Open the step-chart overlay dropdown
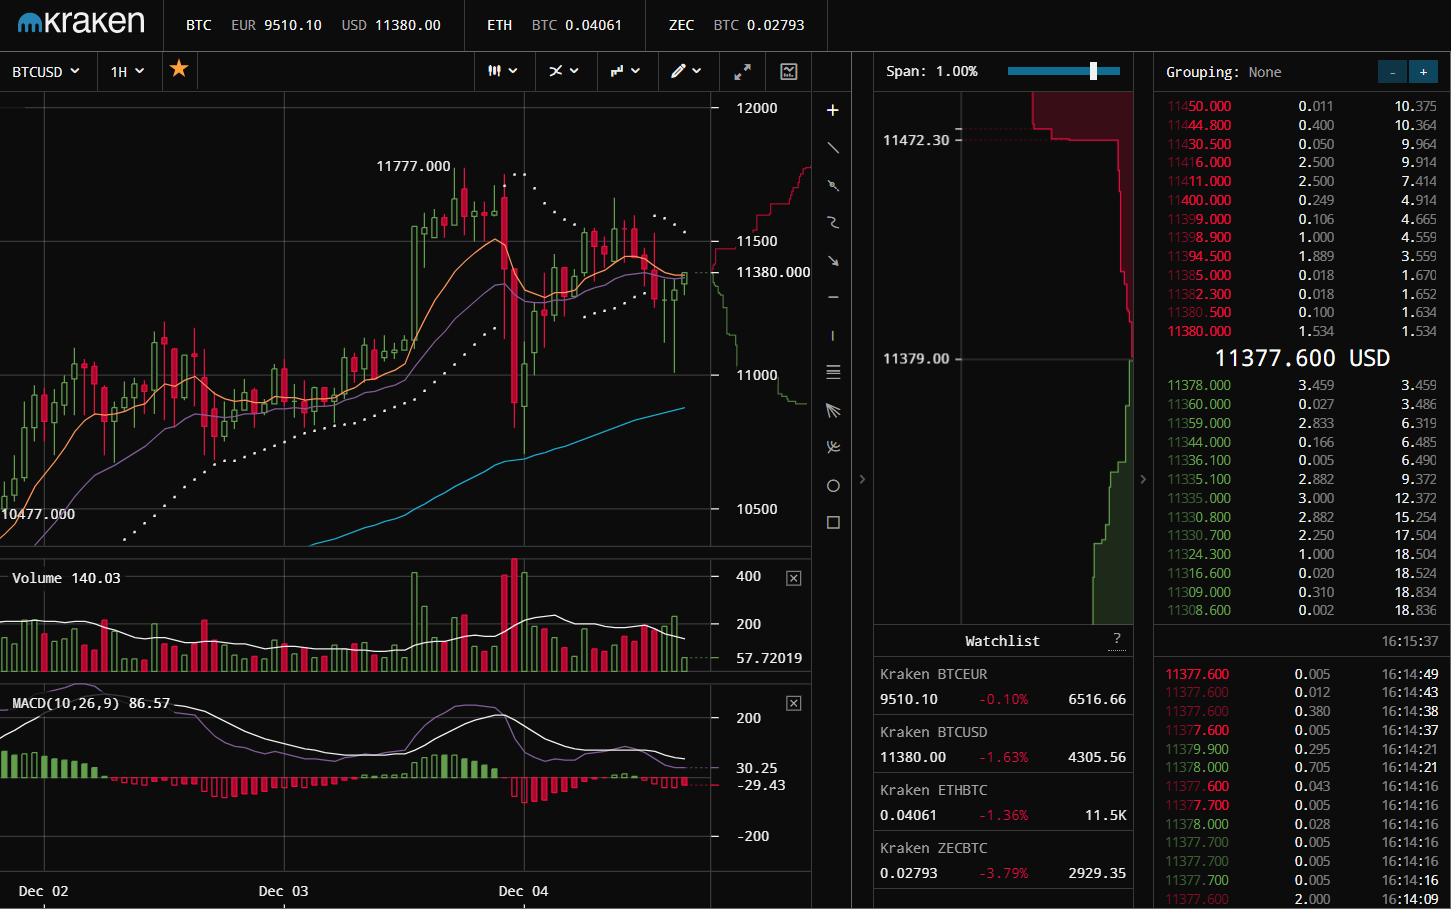 coord(625,71)
